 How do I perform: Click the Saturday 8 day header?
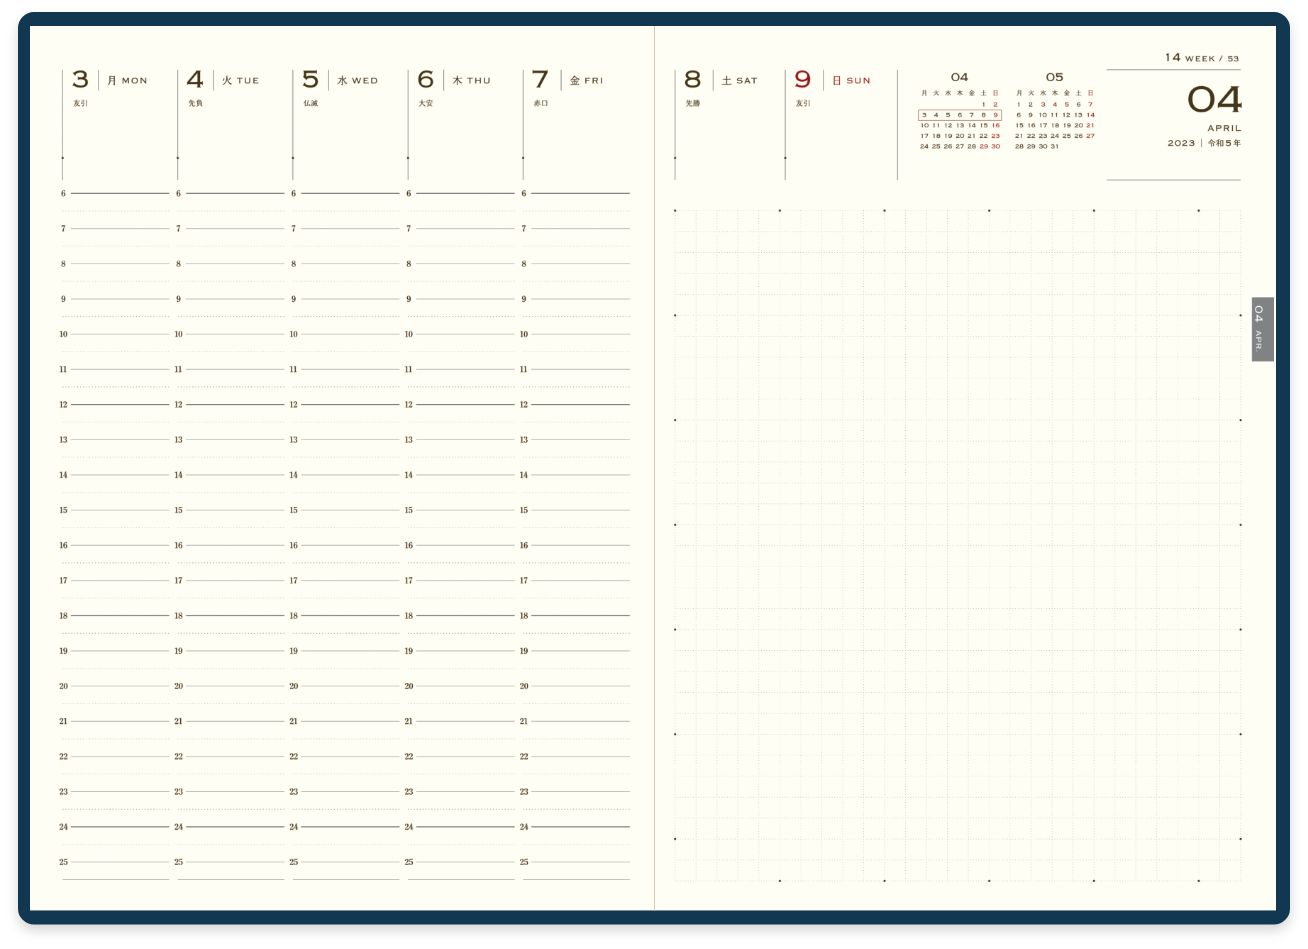720,80
